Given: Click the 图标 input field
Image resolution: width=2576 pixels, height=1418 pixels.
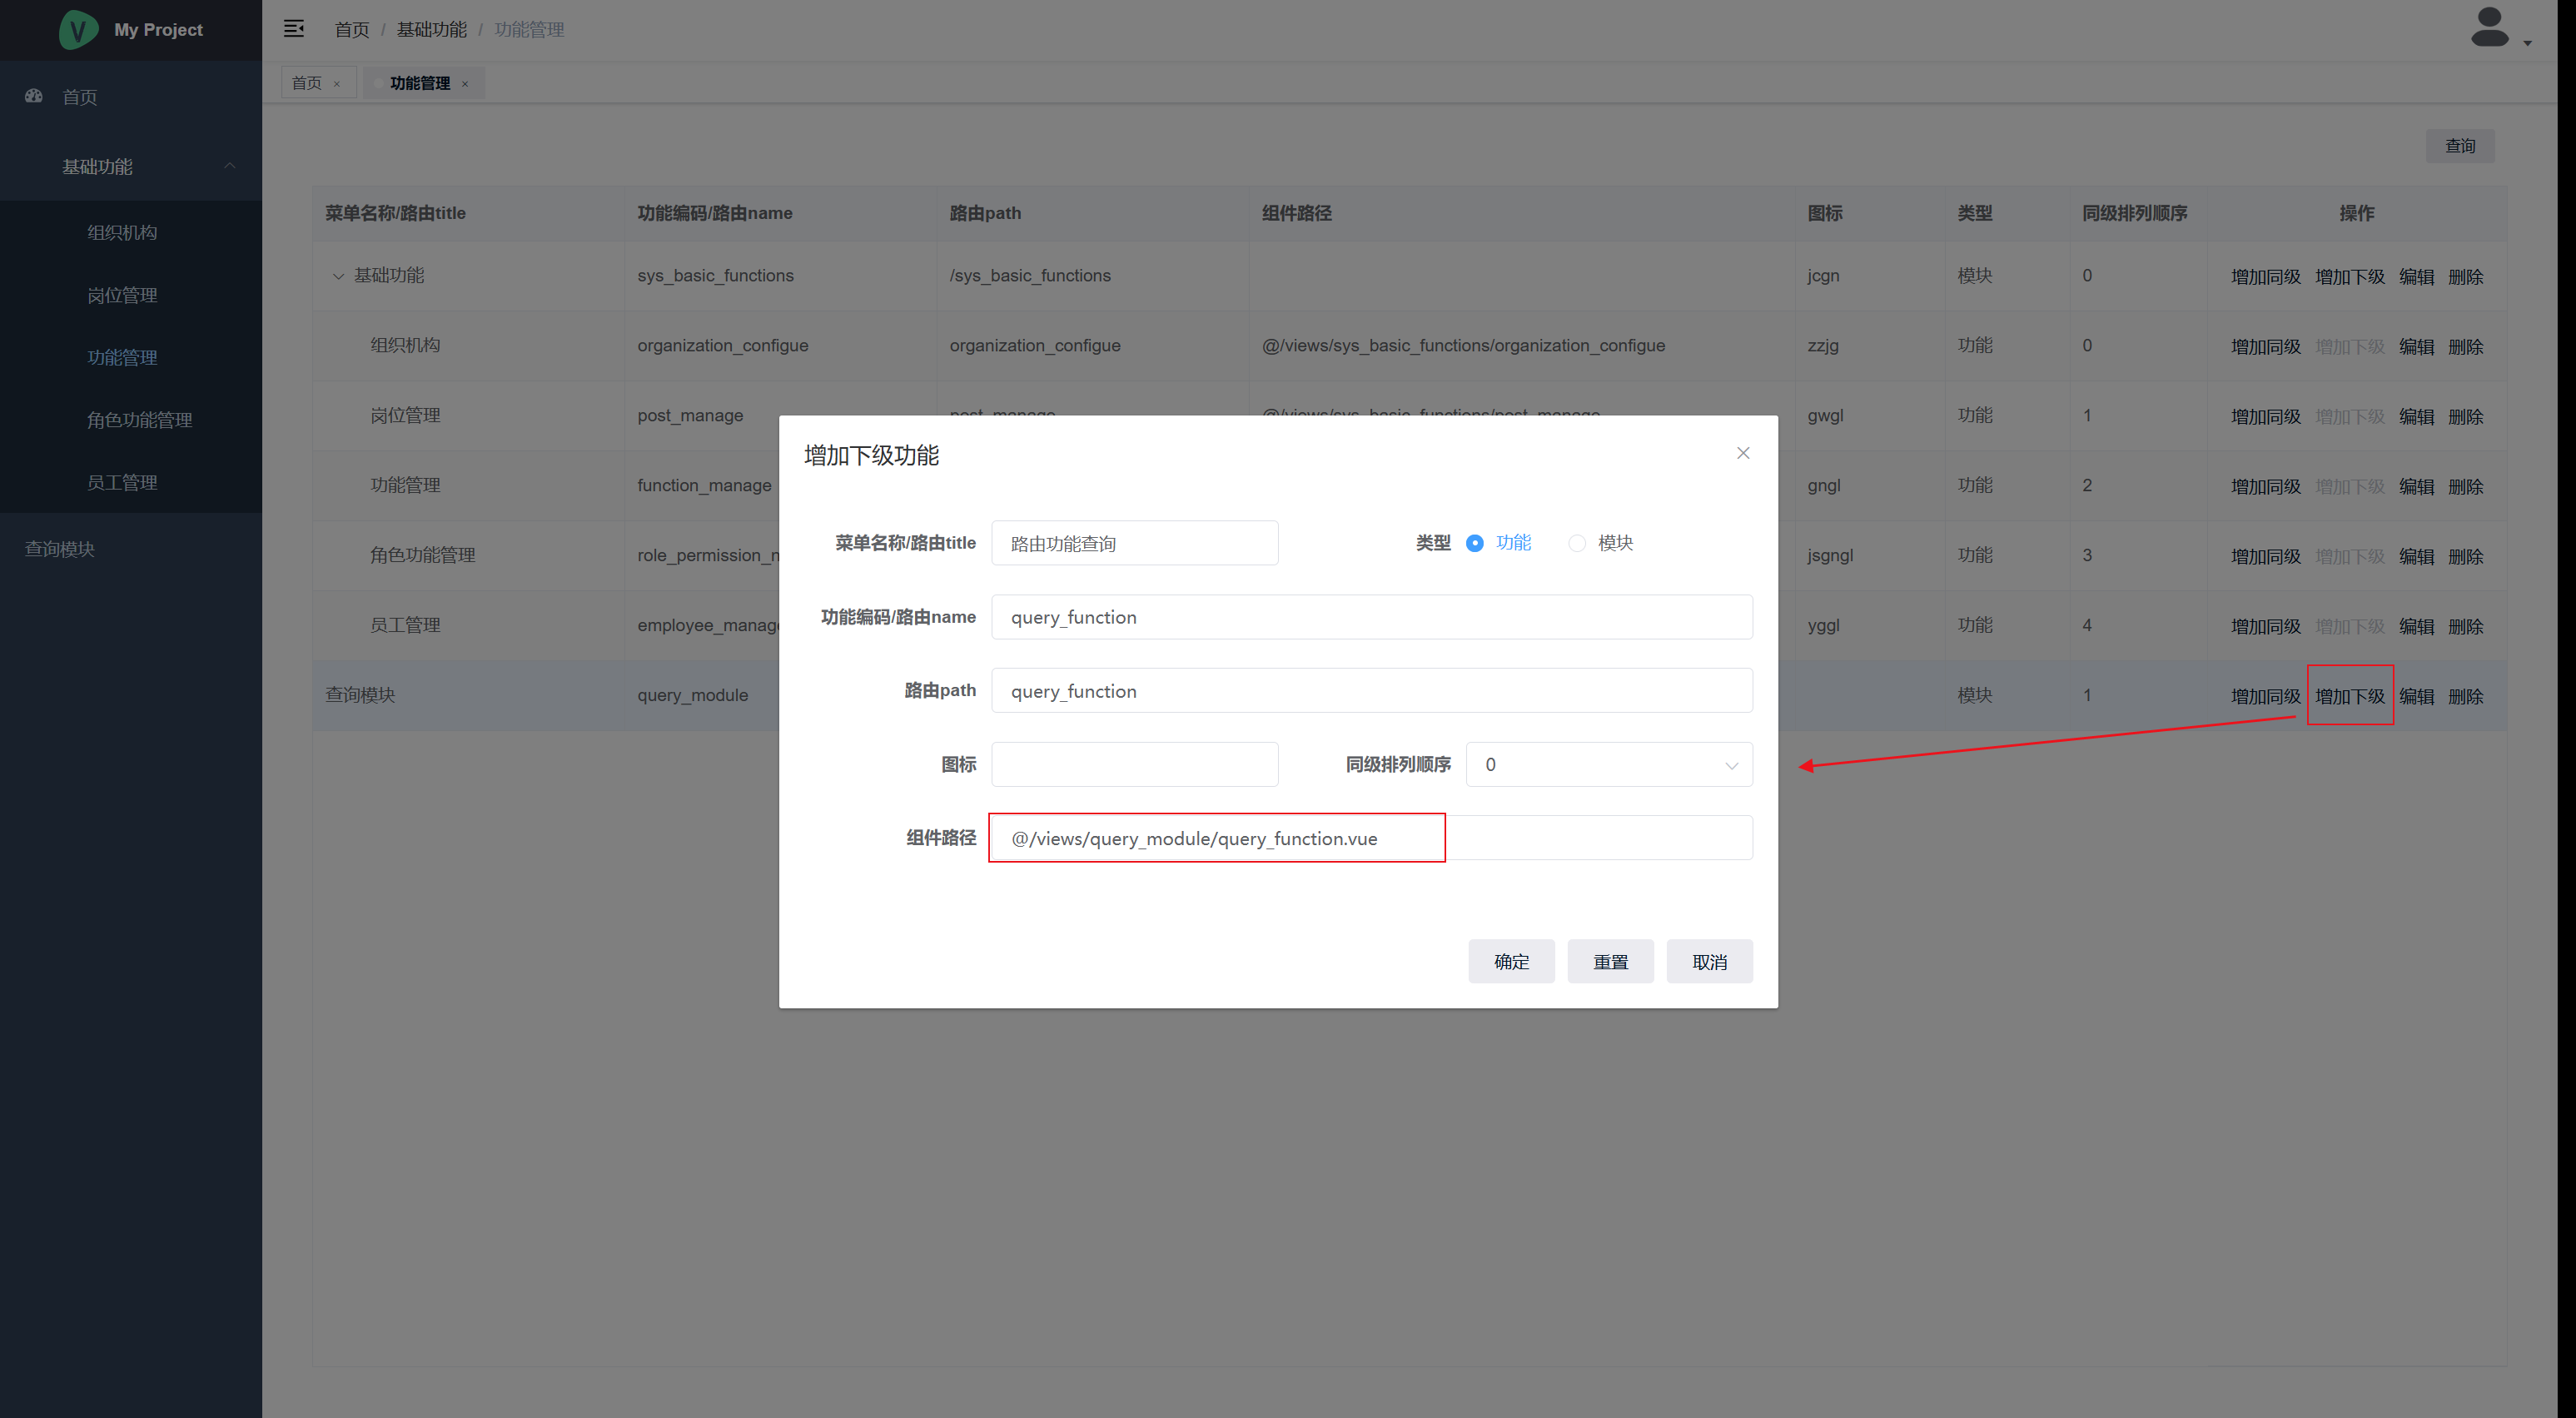Looking at the screenshot, I should 1134,764.
